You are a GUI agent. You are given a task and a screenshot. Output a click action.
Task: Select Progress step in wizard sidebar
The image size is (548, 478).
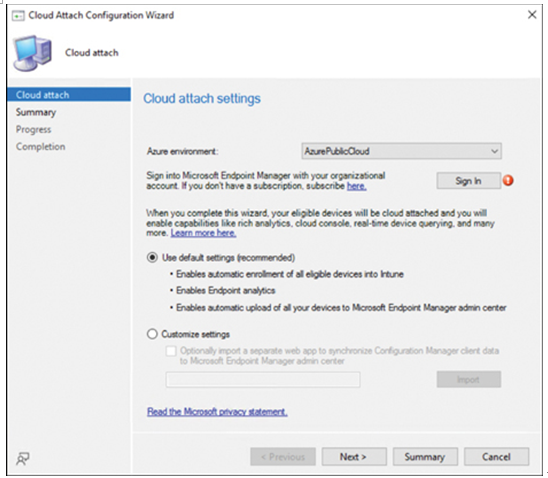pos(33,129)
